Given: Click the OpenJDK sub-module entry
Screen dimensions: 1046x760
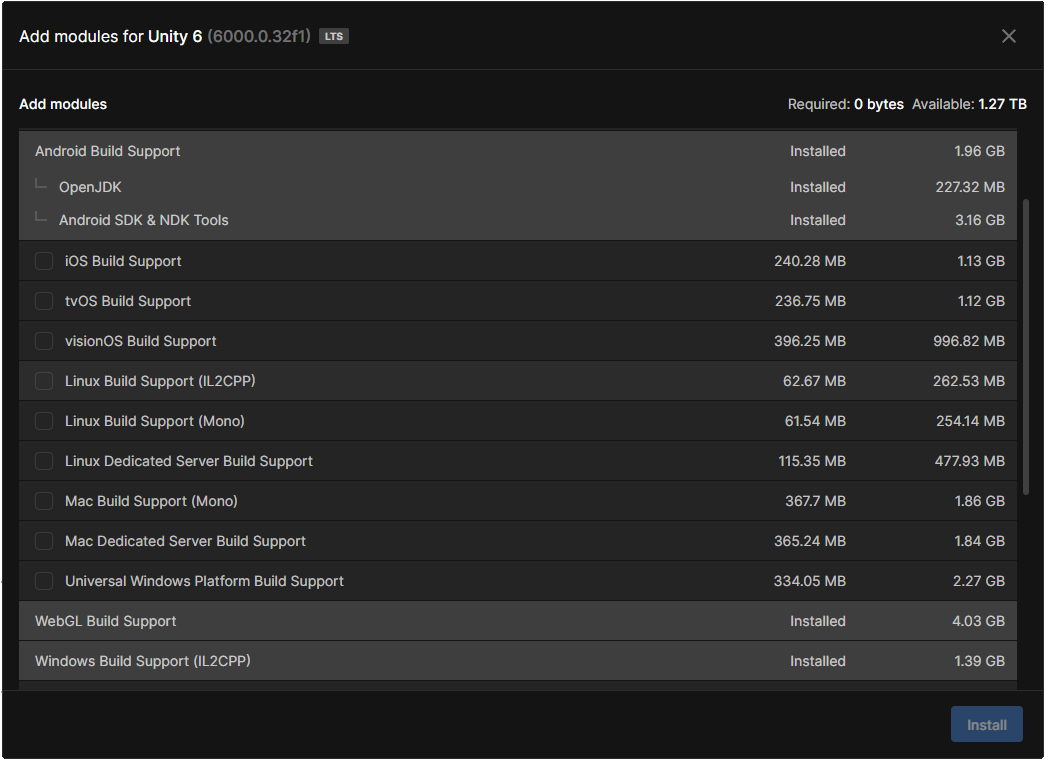Looking at the screenshot, I should point(90,187).
